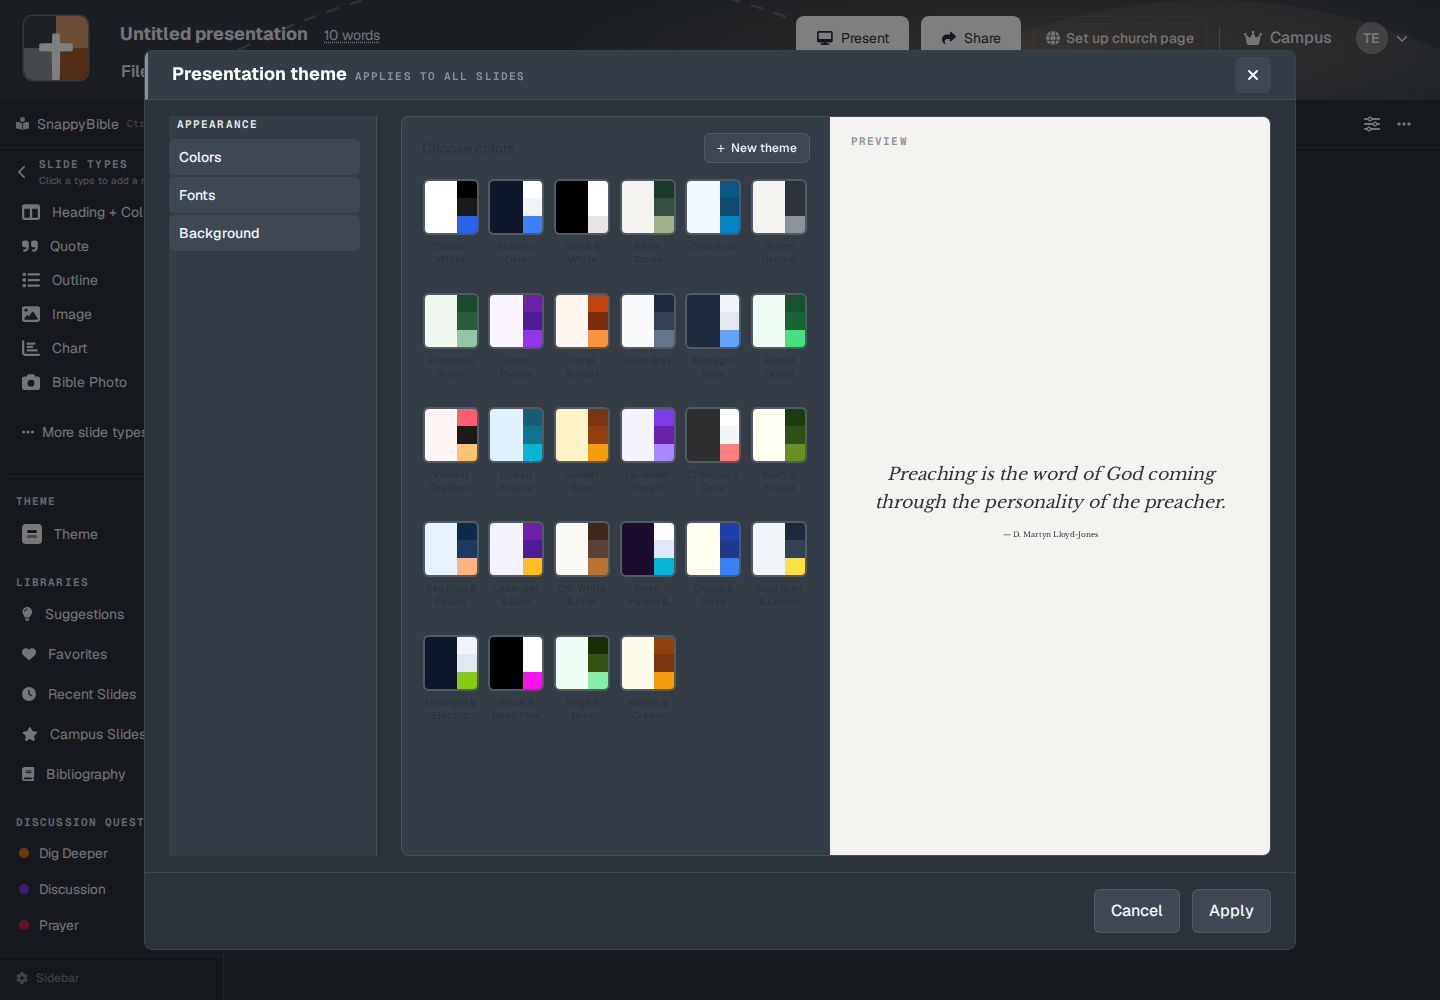Screen dimensions: 1440x1000
Task: Pick the Off-White & Rust theme
Action: point(582,549)
